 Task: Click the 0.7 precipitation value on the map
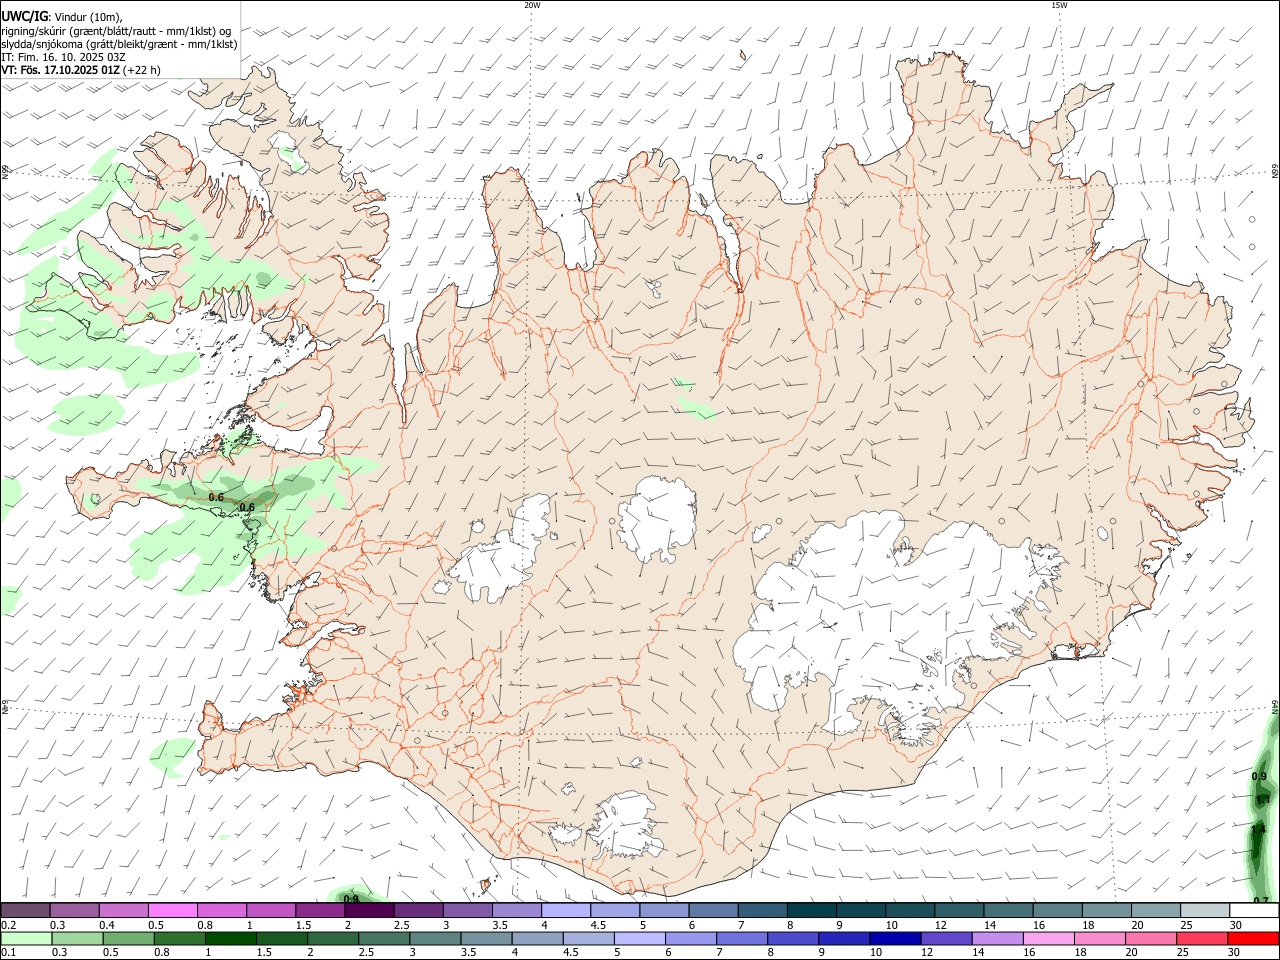tap(1261, 901)
